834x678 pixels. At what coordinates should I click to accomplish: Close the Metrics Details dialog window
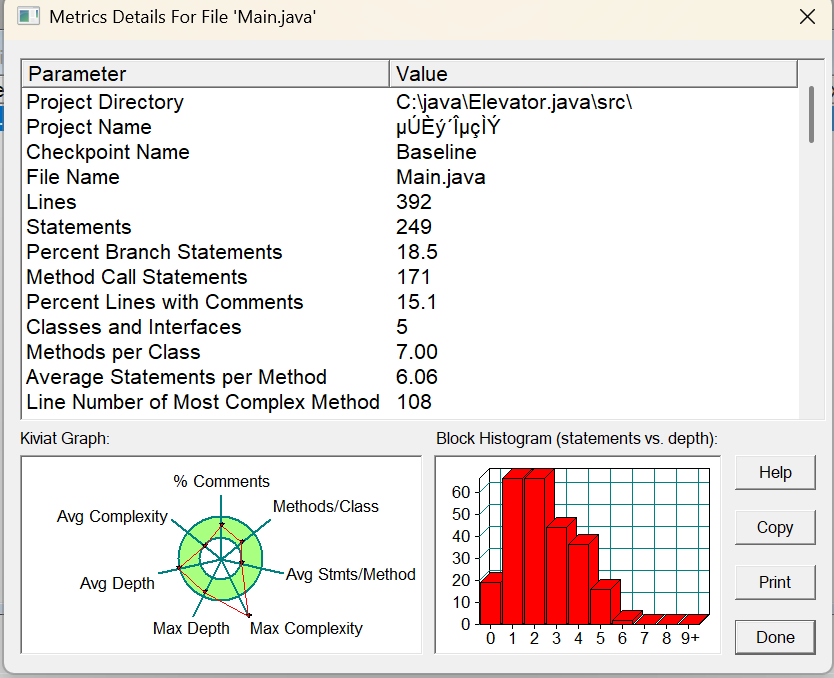point(807,16)
